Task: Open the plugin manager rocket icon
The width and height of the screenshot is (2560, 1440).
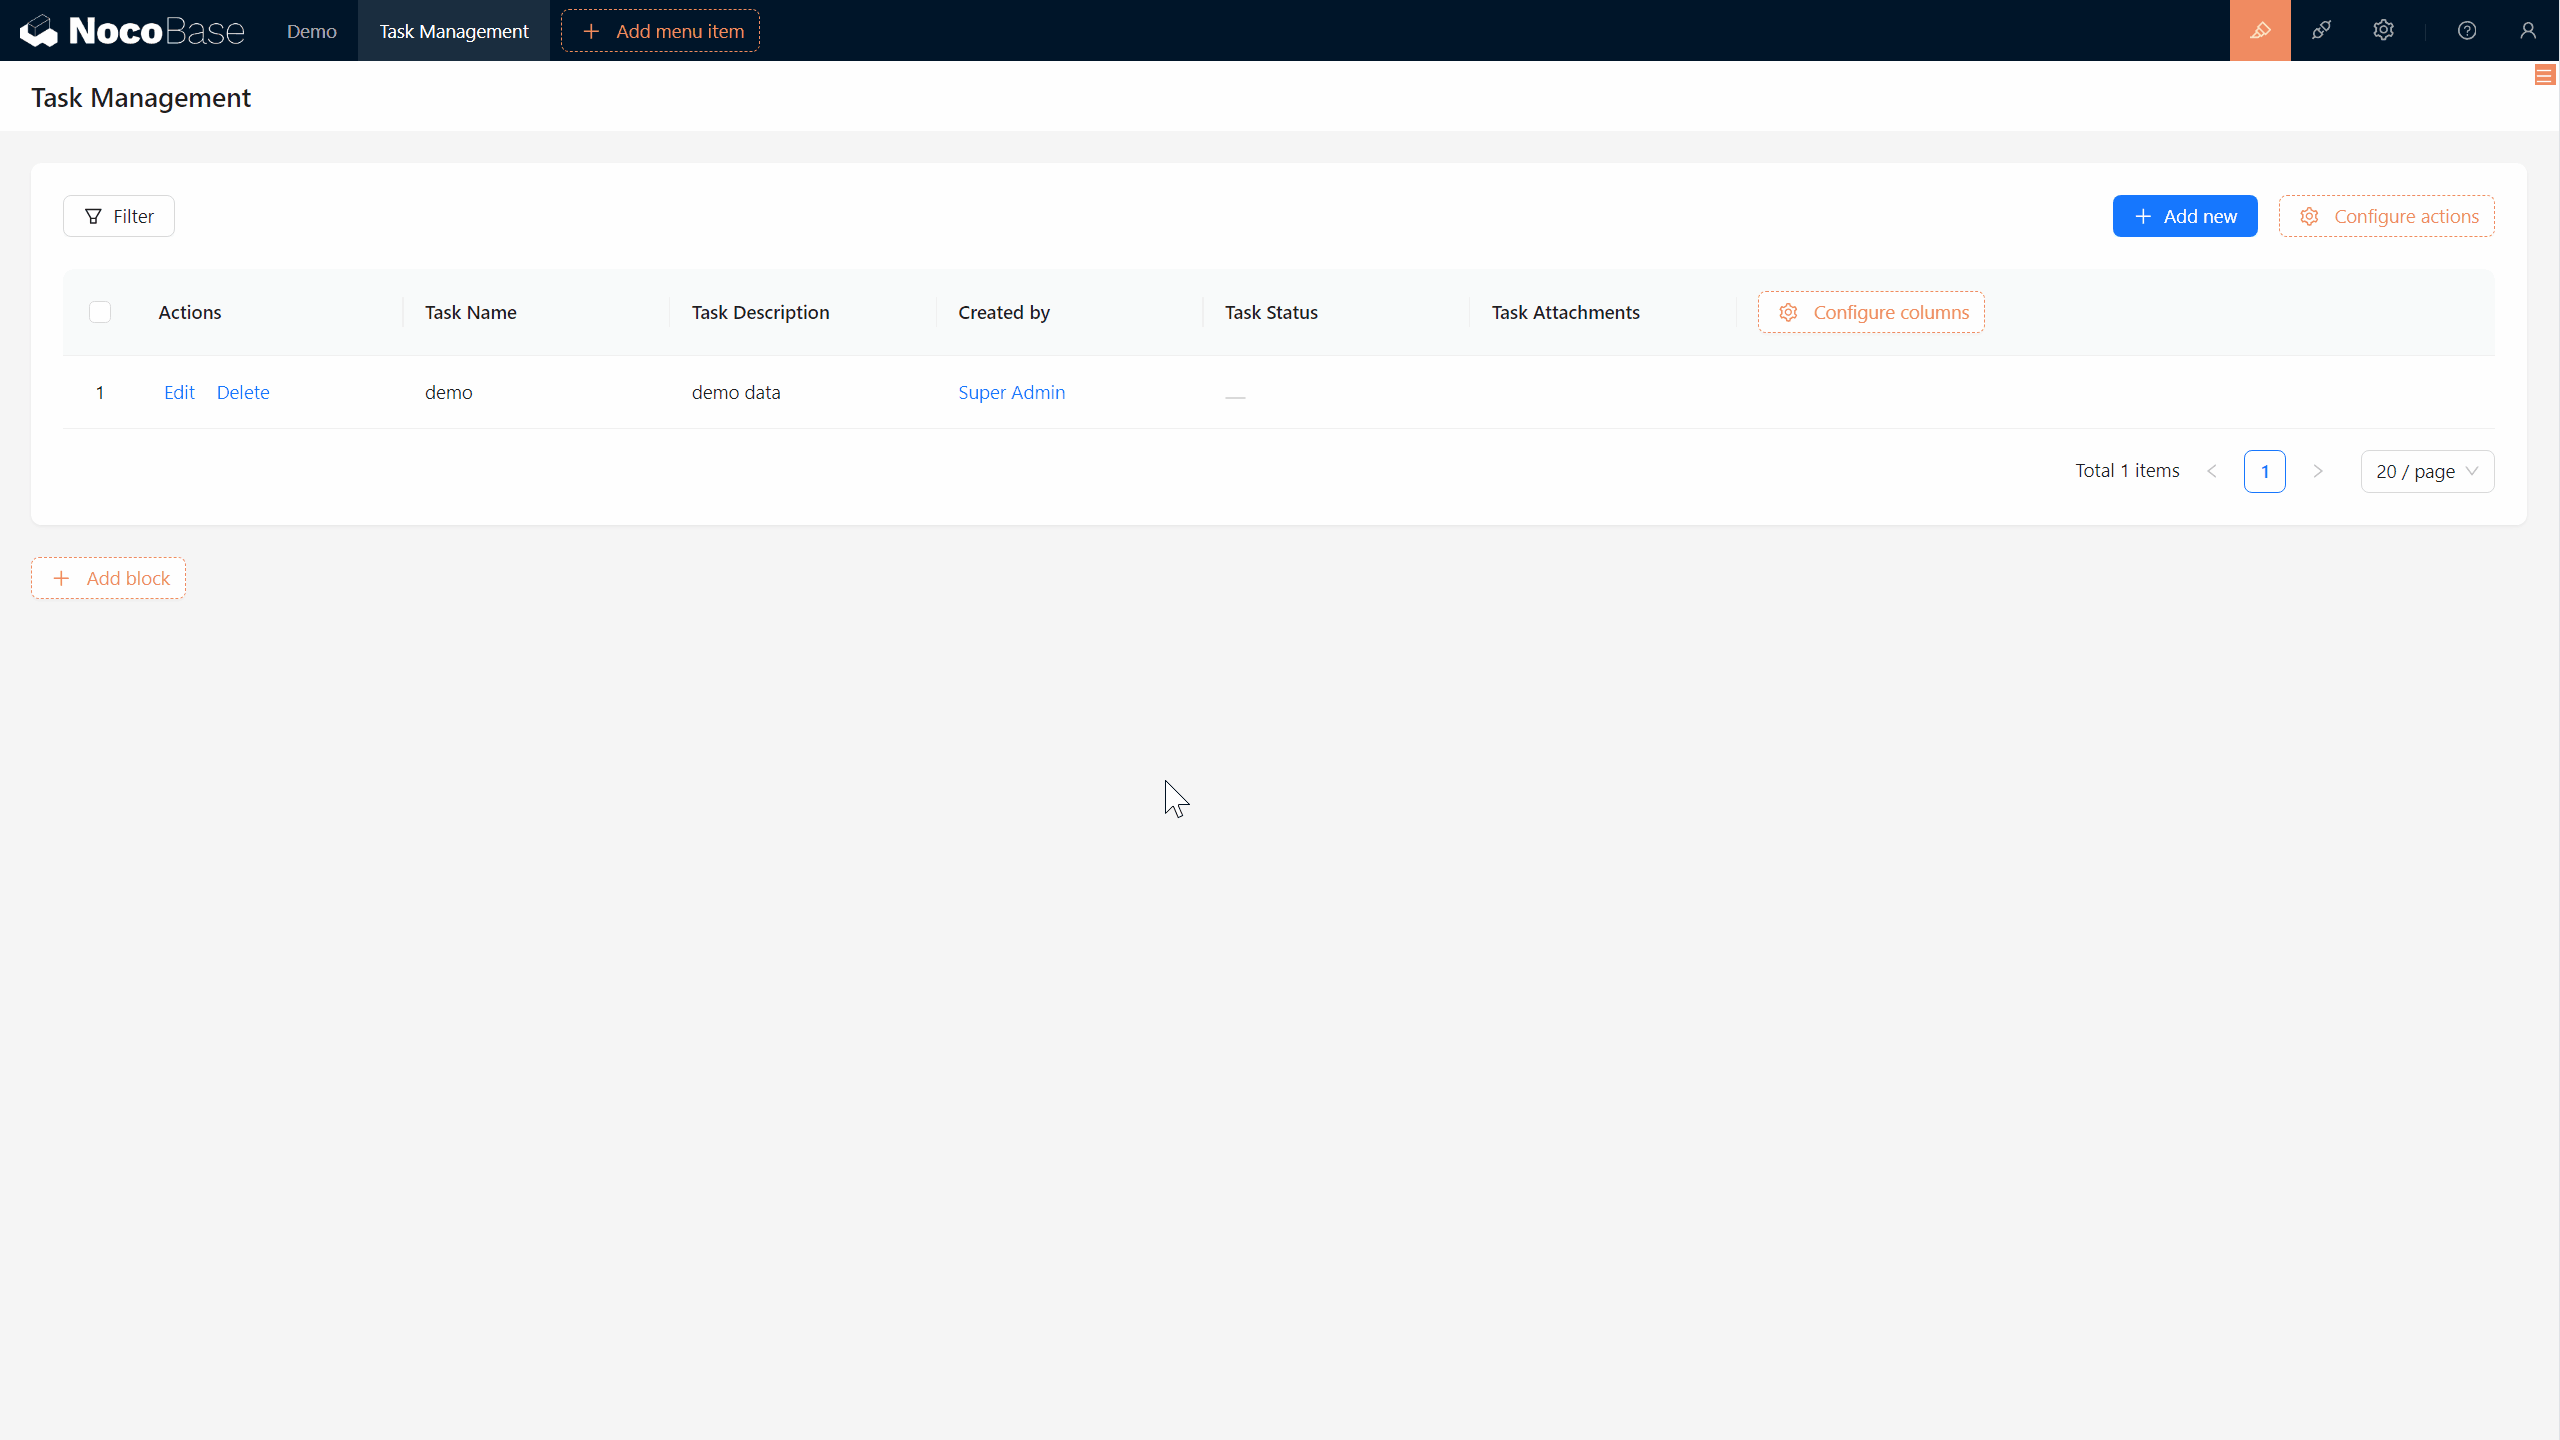Action: point(2321,30)
